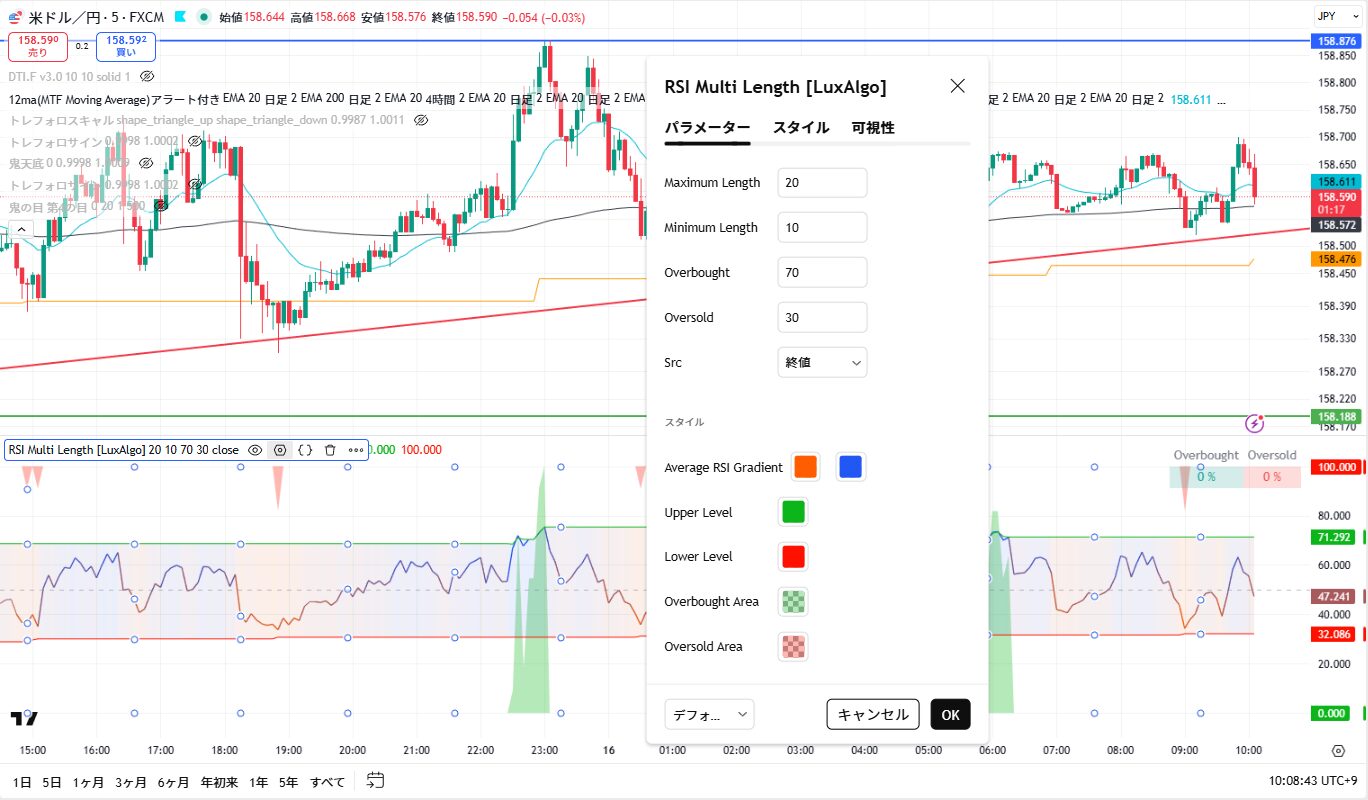The height and width of the screenshot is (800, 1368).
Task: Expand the デフォルト presets dropdown
Action: tap(709, 714)
